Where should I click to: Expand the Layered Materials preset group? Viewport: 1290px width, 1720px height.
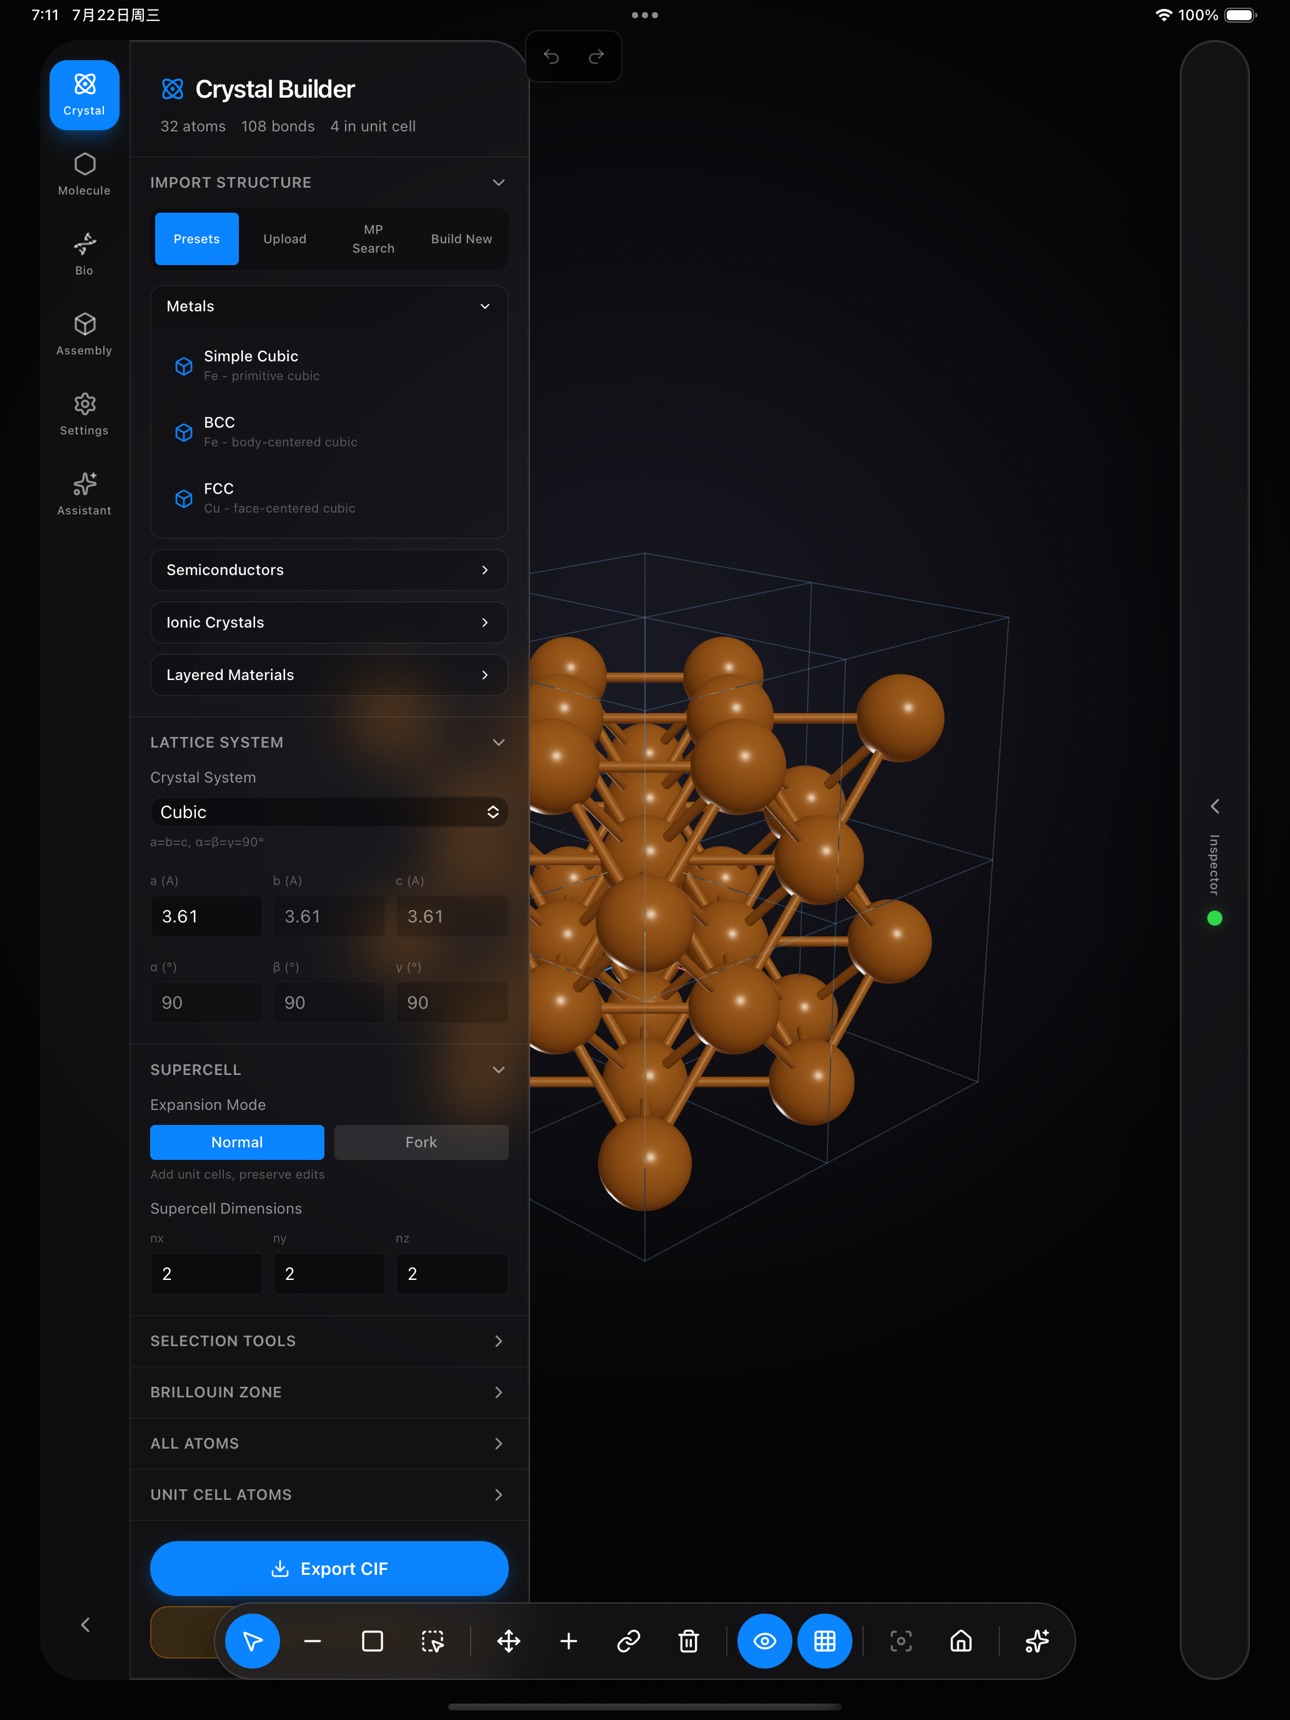329,675
